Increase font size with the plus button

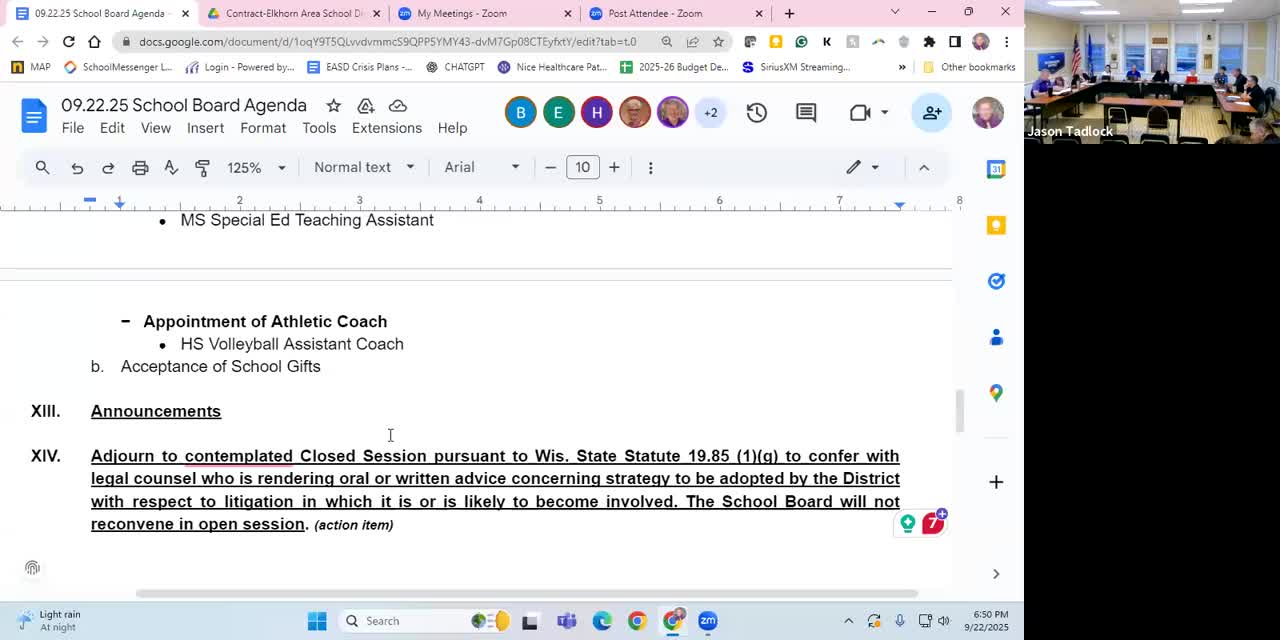614,167
